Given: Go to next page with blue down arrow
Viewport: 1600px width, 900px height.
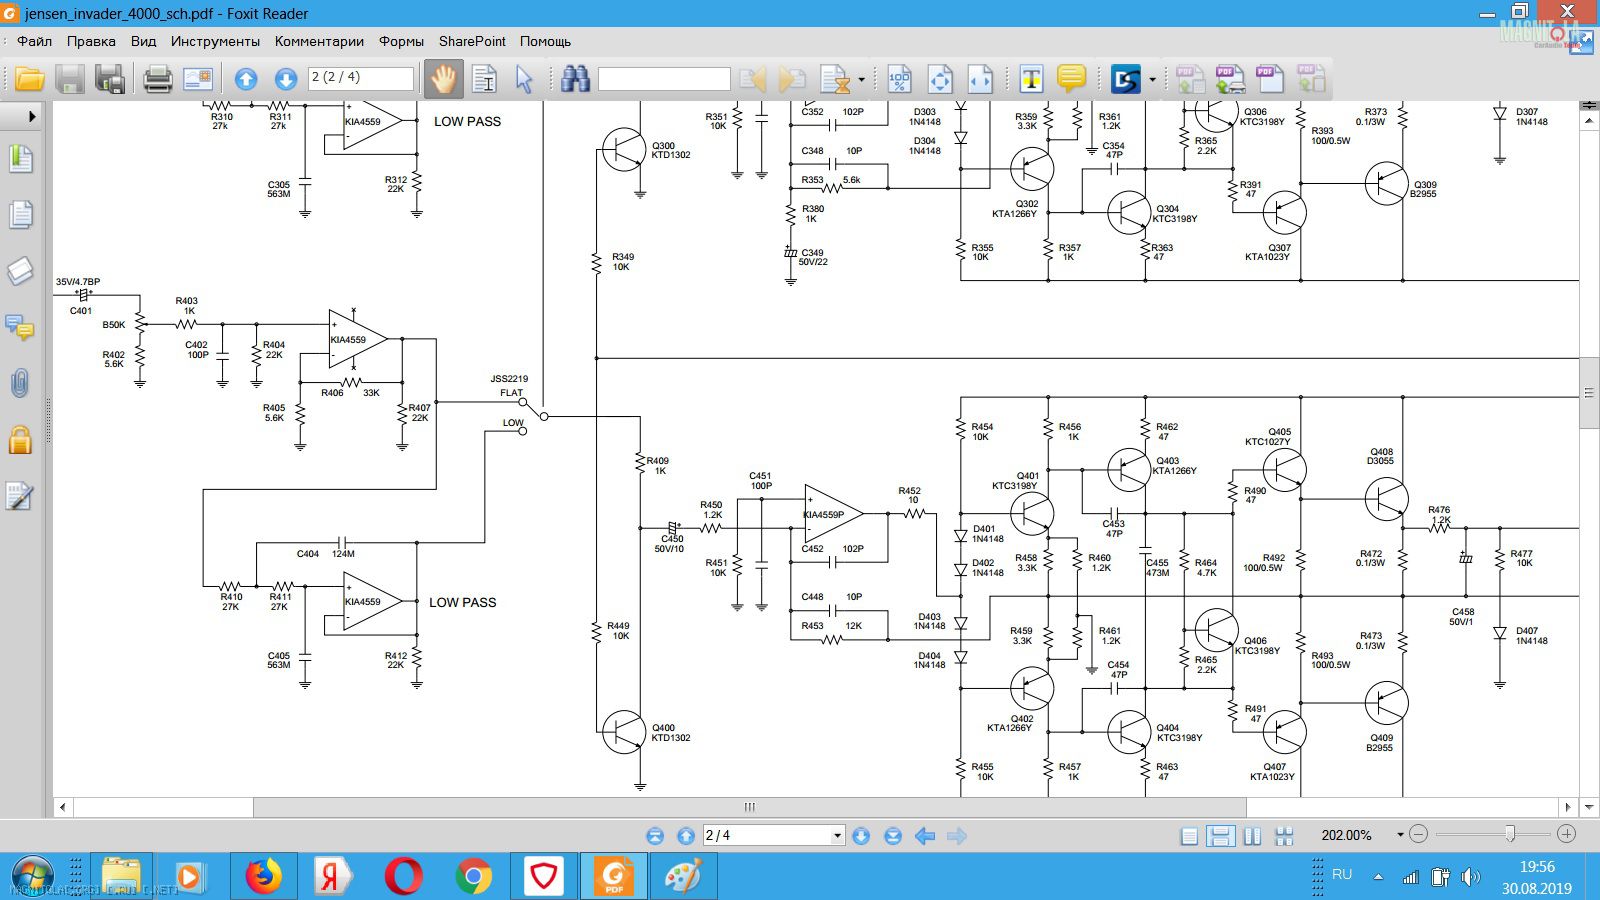Looking at the screenshot, I should 286,80.
